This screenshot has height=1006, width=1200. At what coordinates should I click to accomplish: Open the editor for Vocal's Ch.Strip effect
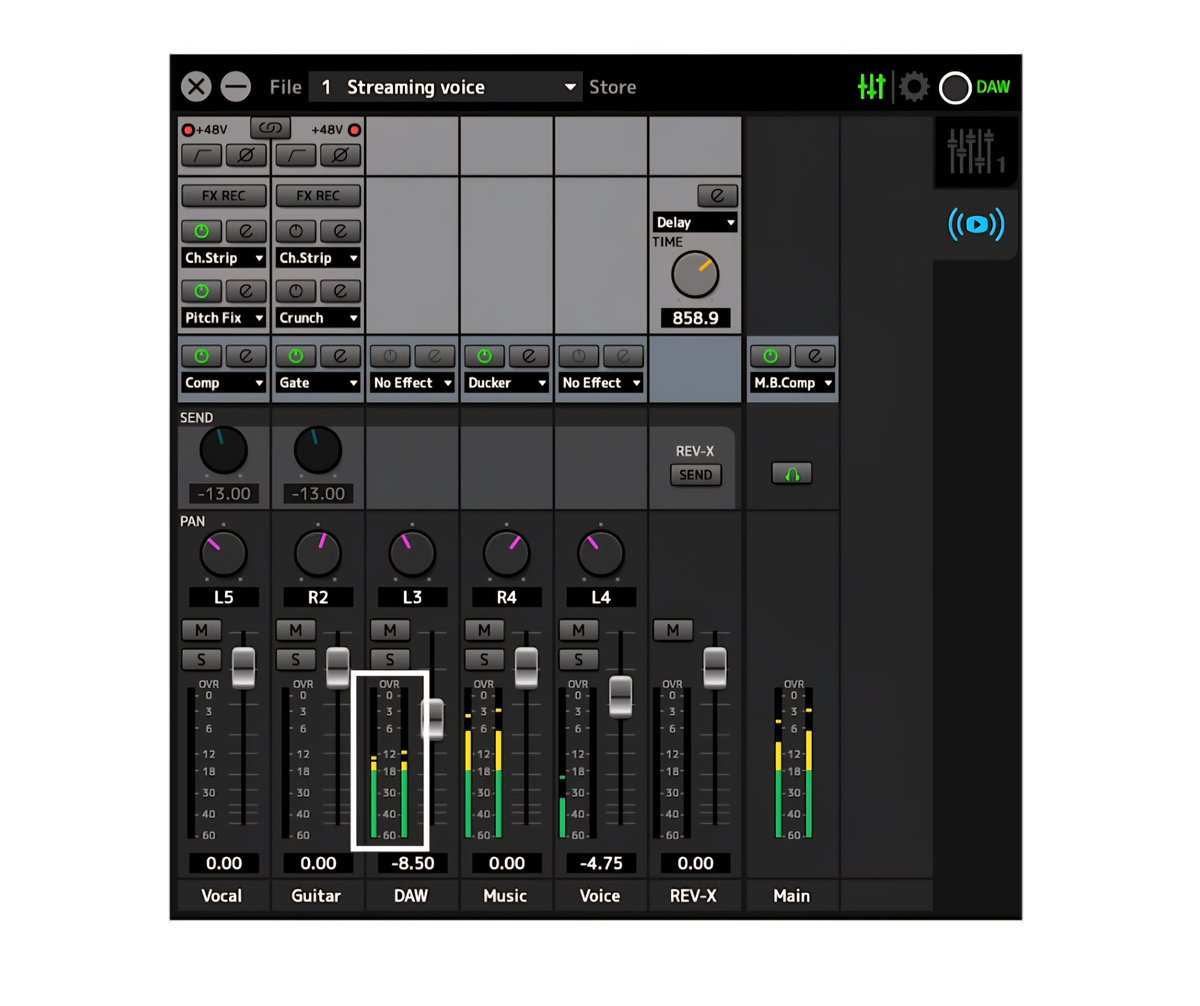click(245, 231)
